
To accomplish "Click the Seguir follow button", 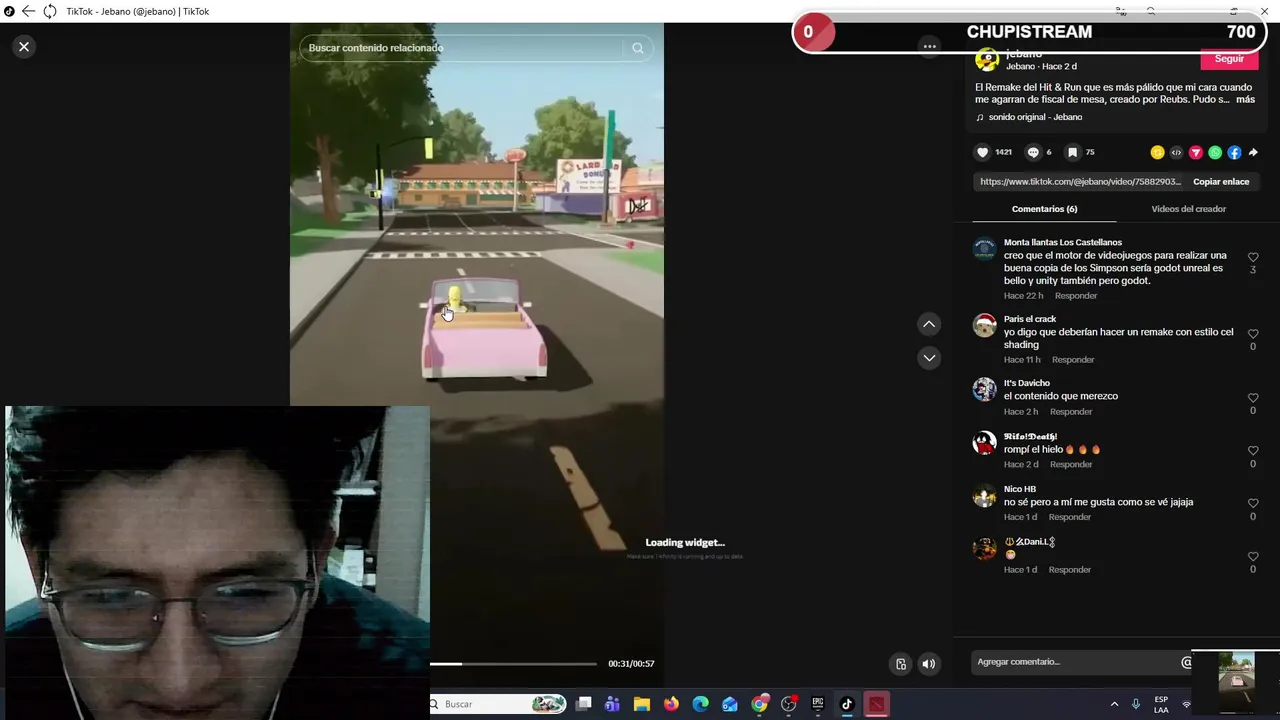I will (x=1229, y=59).
